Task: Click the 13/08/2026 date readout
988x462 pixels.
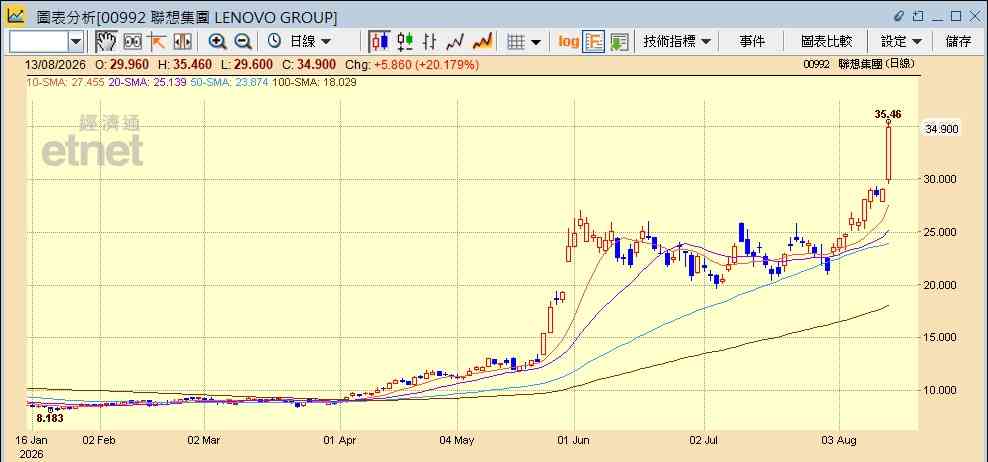Action: 55,64
